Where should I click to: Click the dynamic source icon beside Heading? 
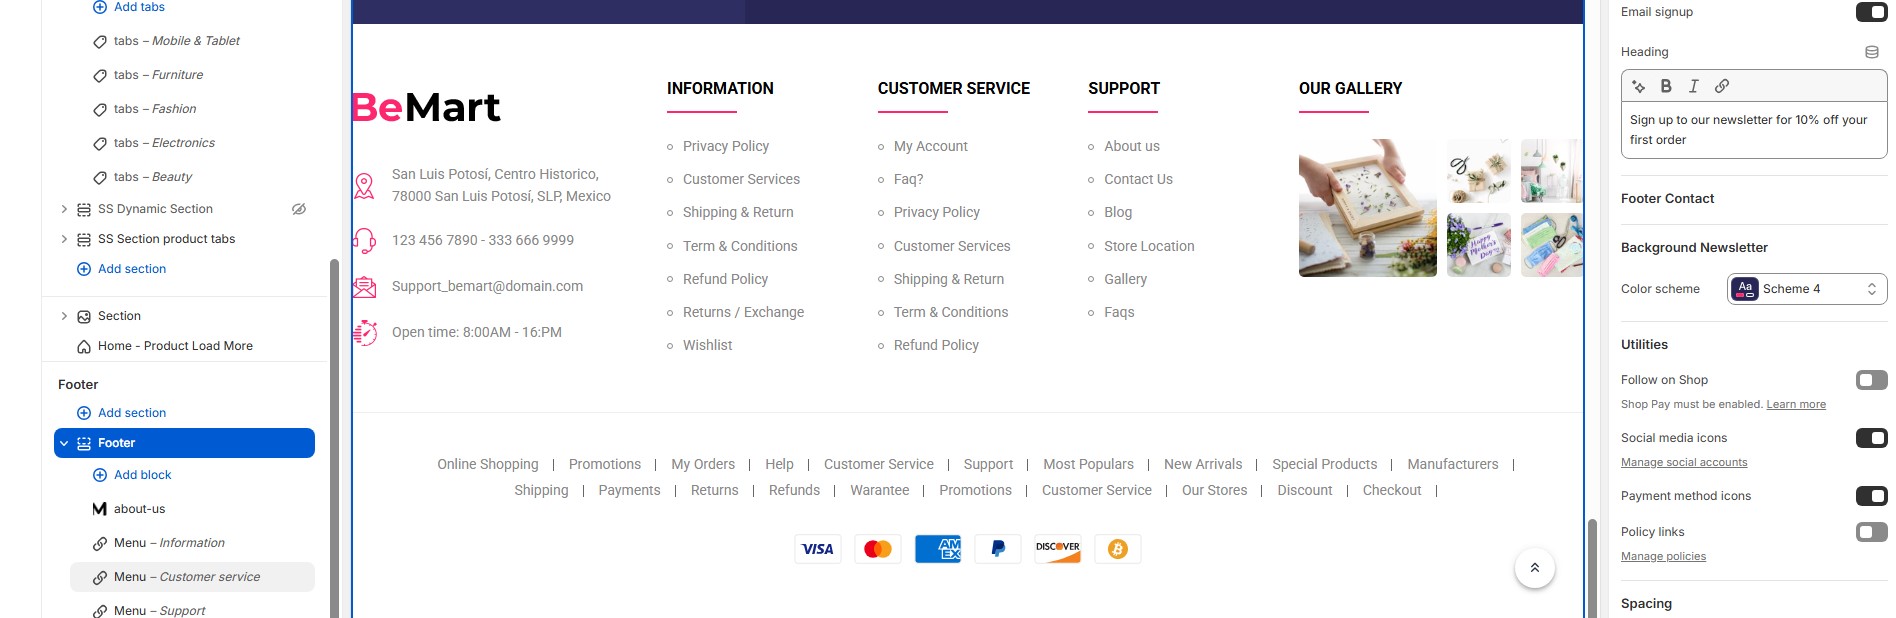click(x=1871, y=52)
